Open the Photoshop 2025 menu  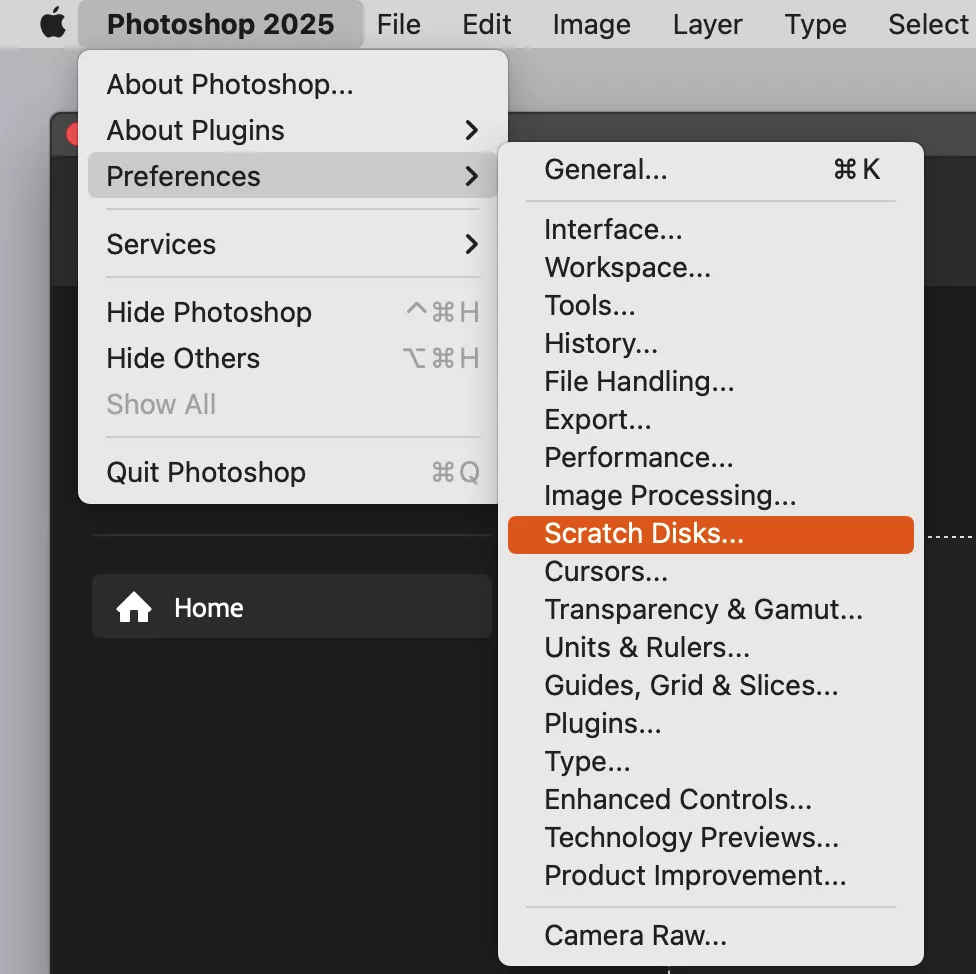pos(220,24)
